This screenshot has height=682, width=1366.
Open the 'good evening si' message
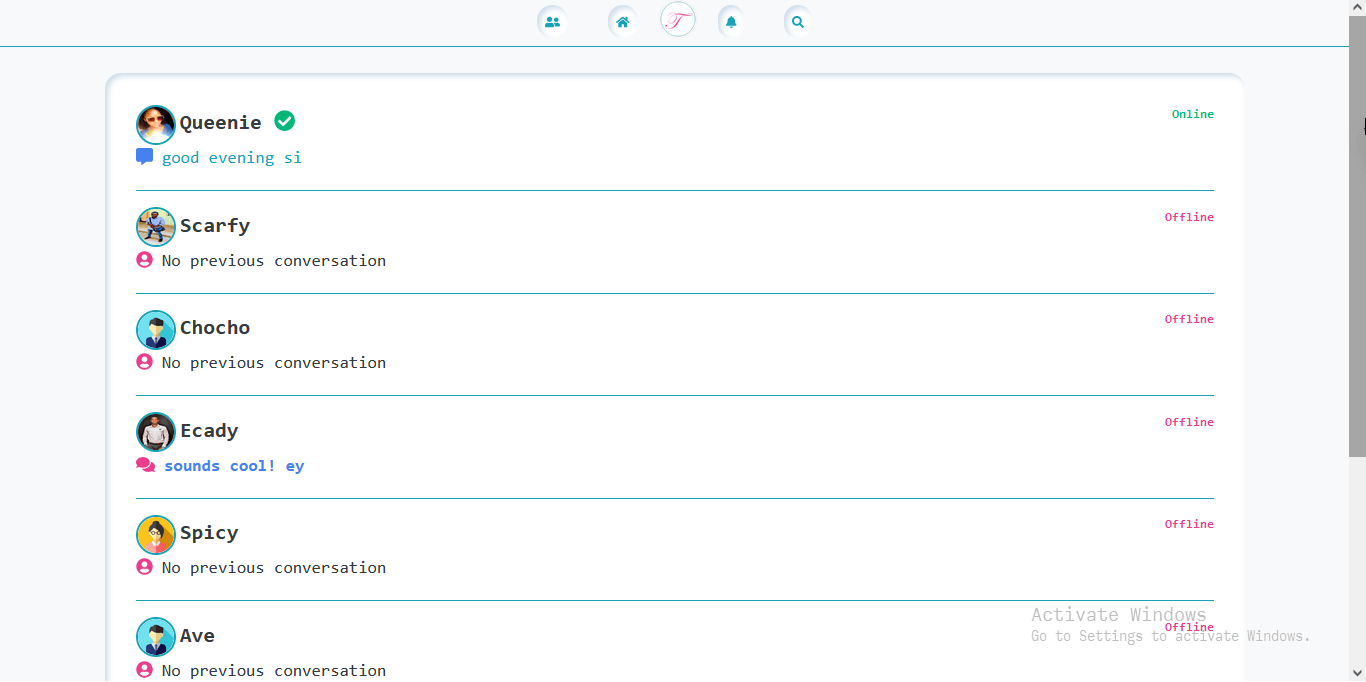pos(231,158)
